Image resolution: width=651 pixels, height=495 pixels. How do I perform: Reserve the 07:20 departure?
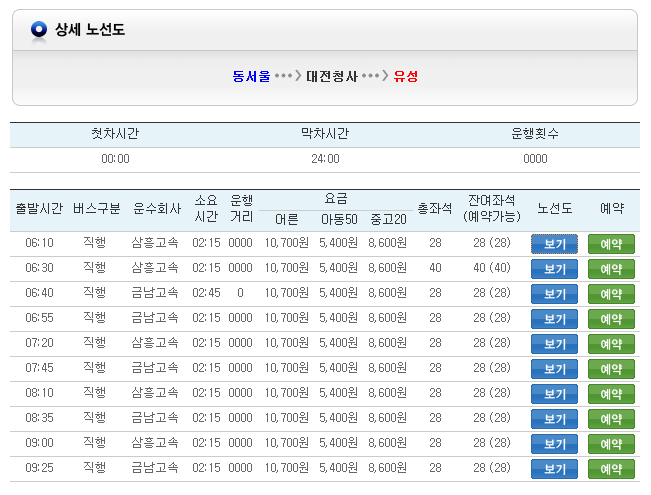[611, 343]
